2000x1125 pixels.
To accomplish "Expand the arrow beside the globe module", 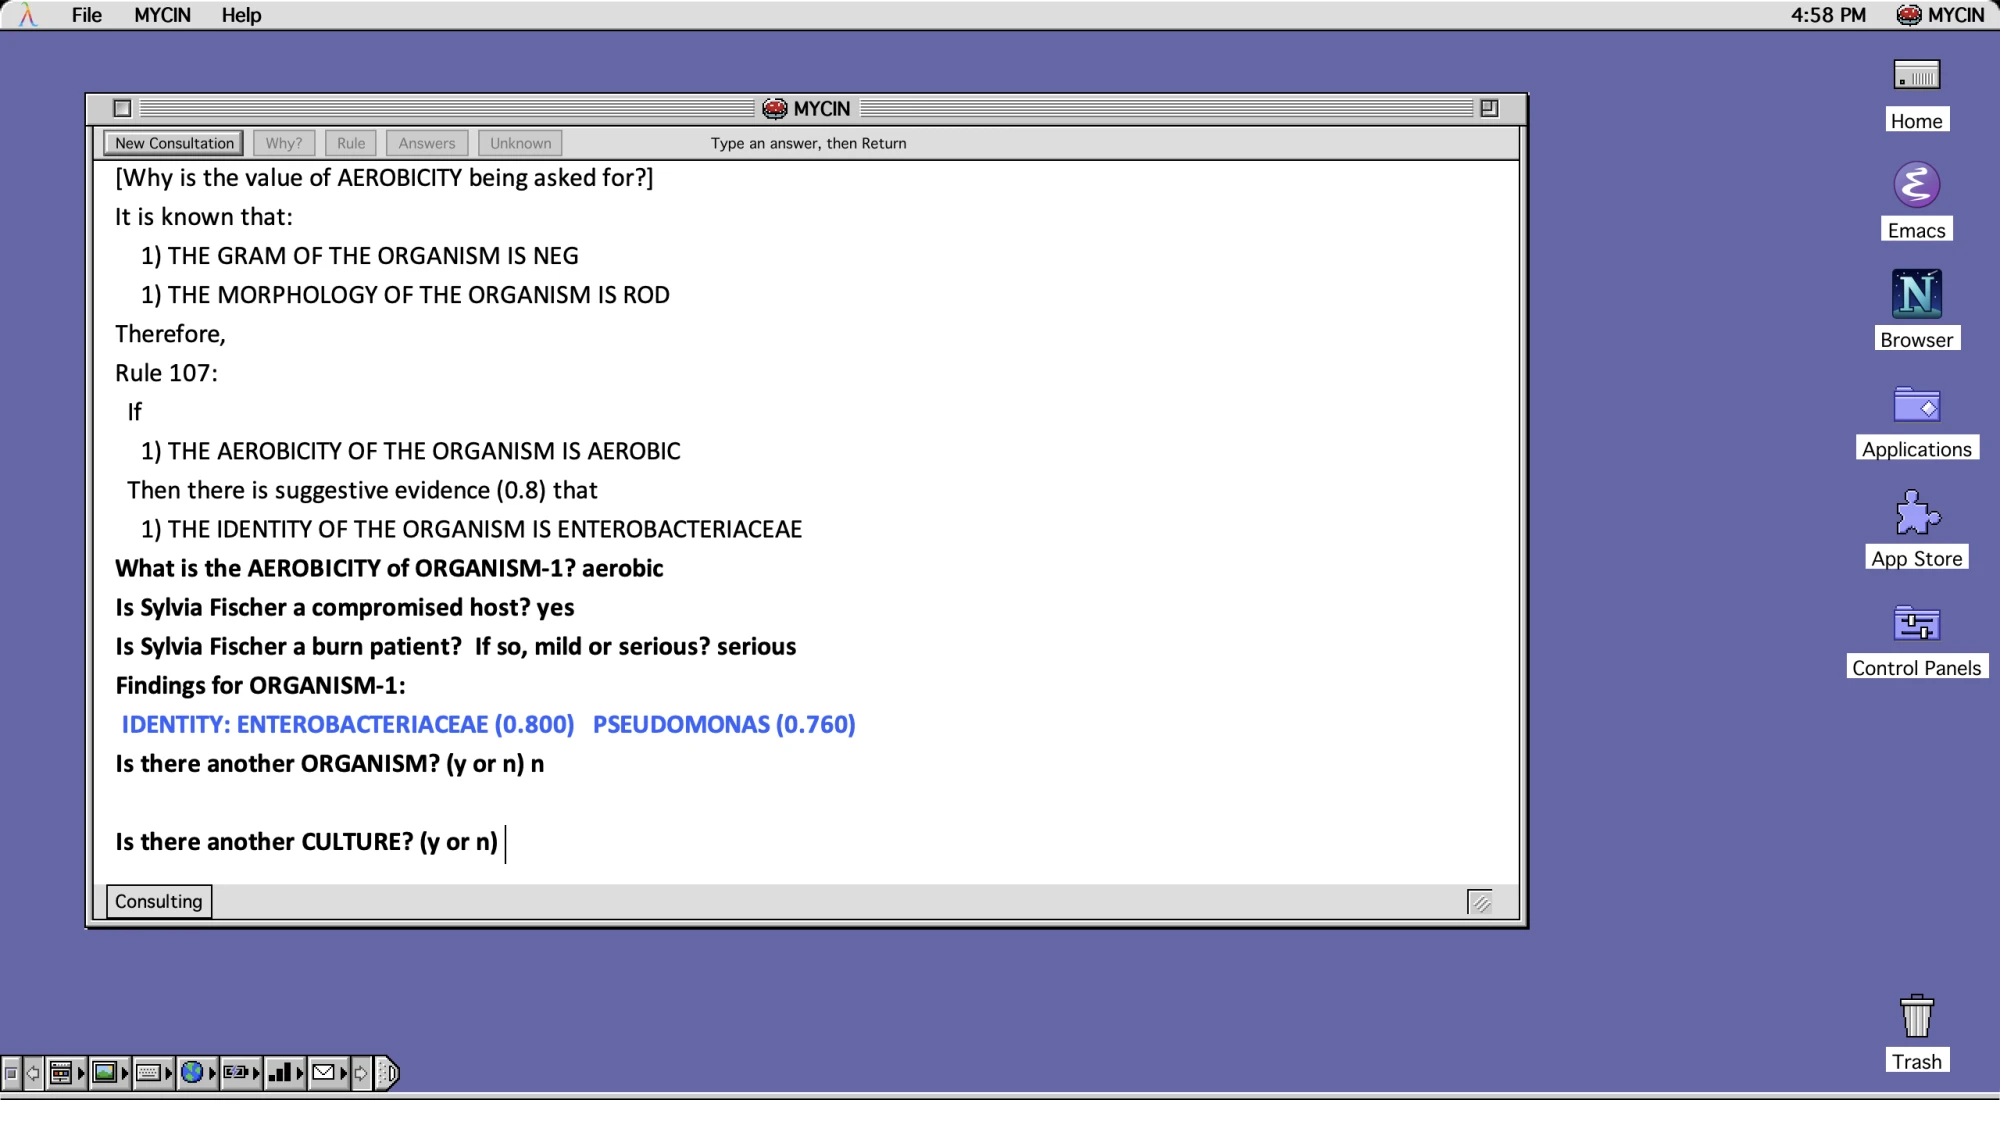I will [x=212, y=1073].
